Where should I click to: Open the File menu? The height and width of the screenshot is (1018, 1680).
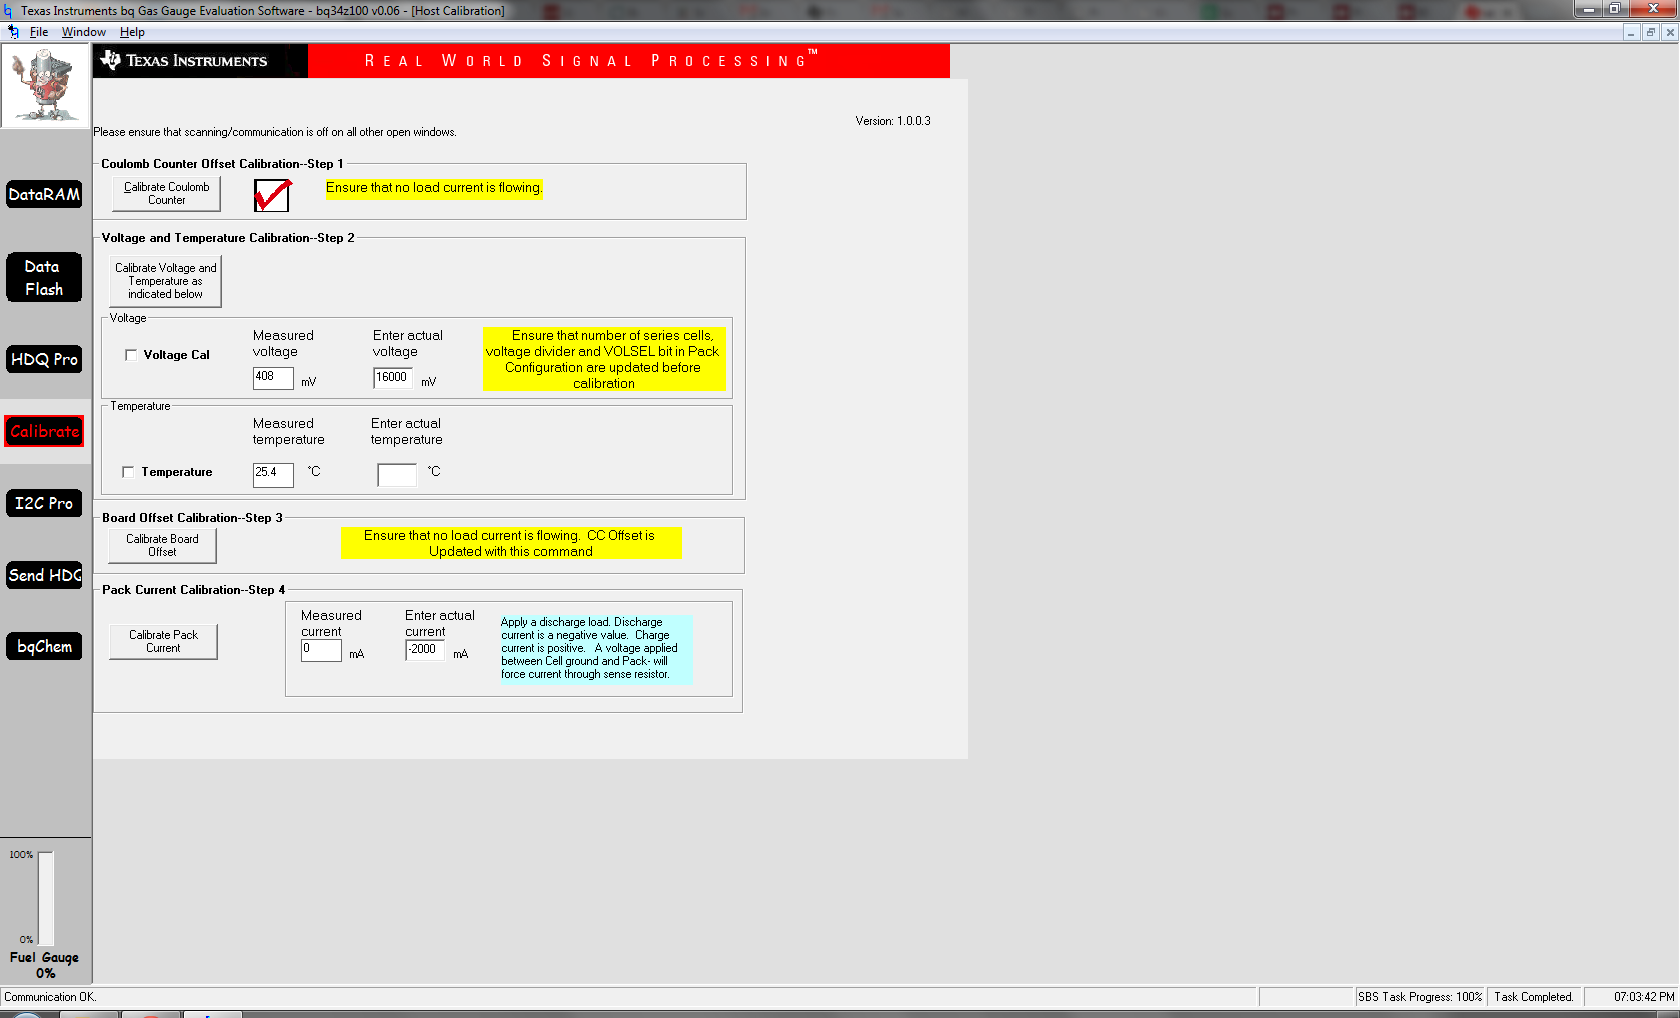(39, 32)
